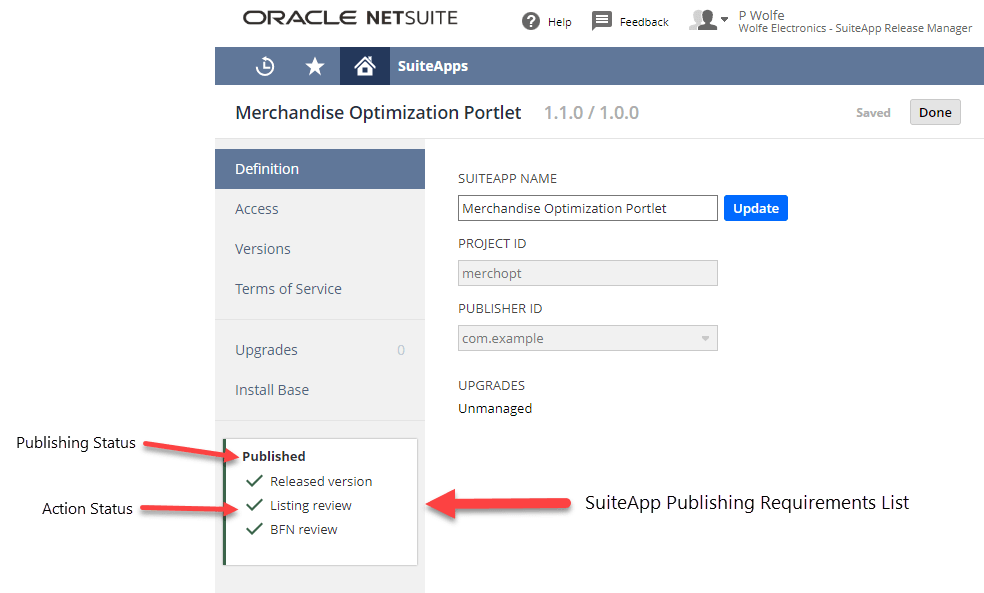984x593 pixels.
Task: Click into the SuiteApp Name field
Action: 587,208
